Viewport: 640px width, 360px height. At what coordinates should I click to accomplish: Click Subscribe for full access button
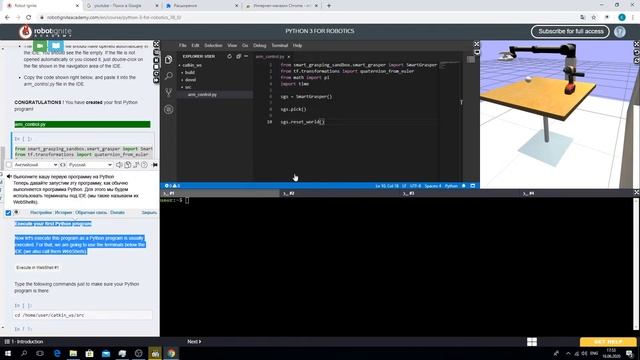point(570,31)
